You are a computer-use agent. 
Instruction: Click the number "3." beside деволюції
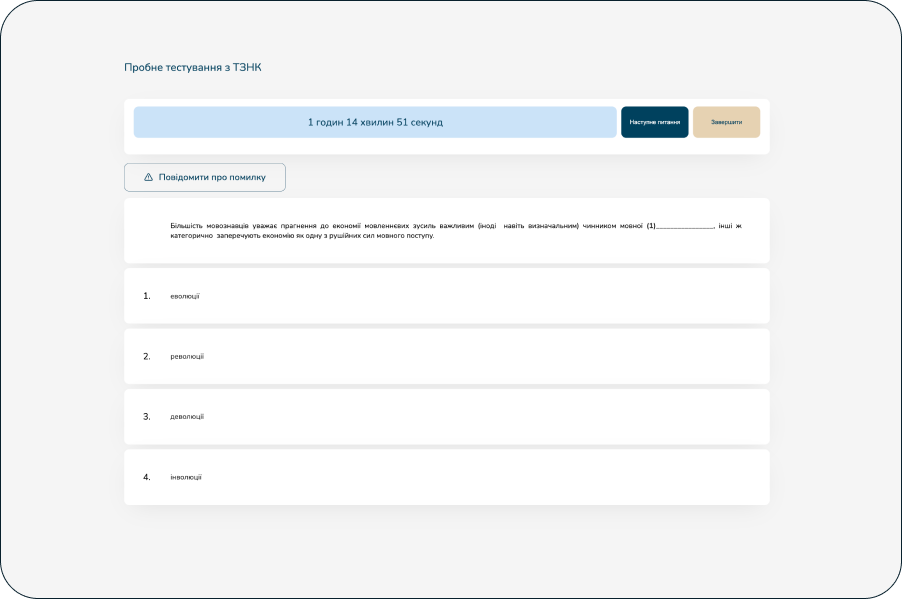pos(147,416)
